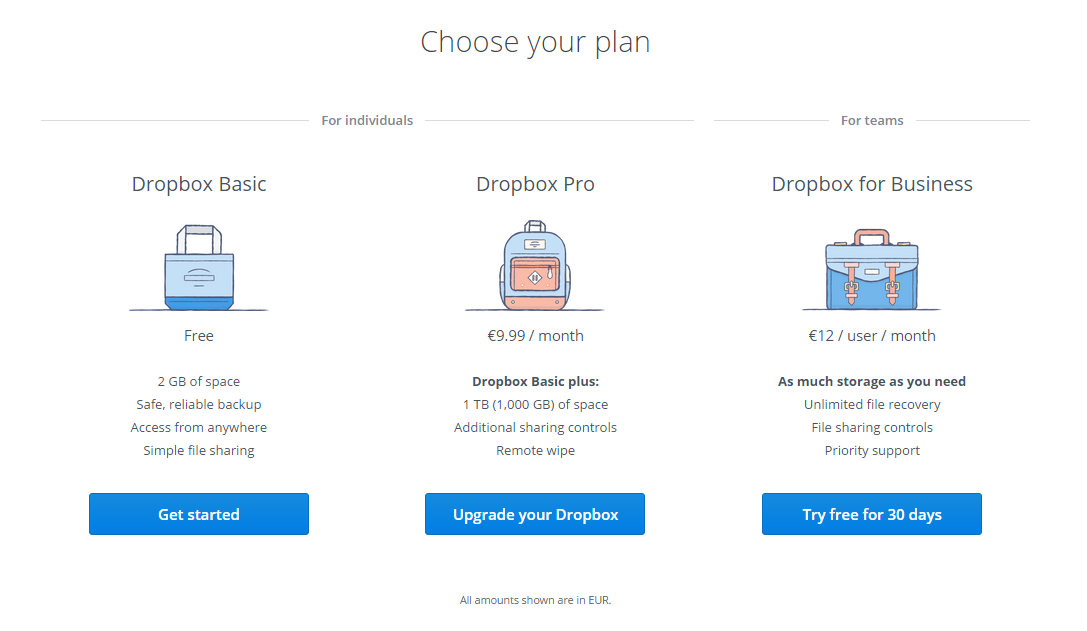Screen dimensions: 1087x631
Task: Click Try free for 30 days
Action: click(x=871, y=513)
